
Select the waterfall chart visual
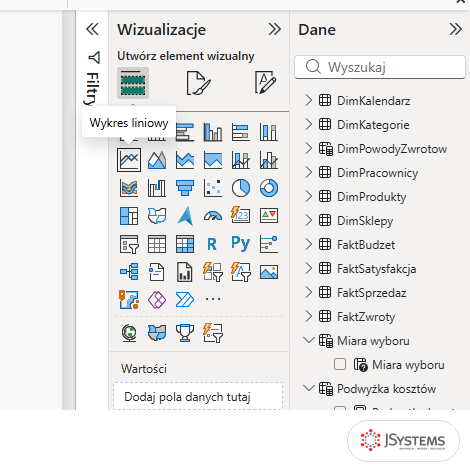[x=157, y=188]
